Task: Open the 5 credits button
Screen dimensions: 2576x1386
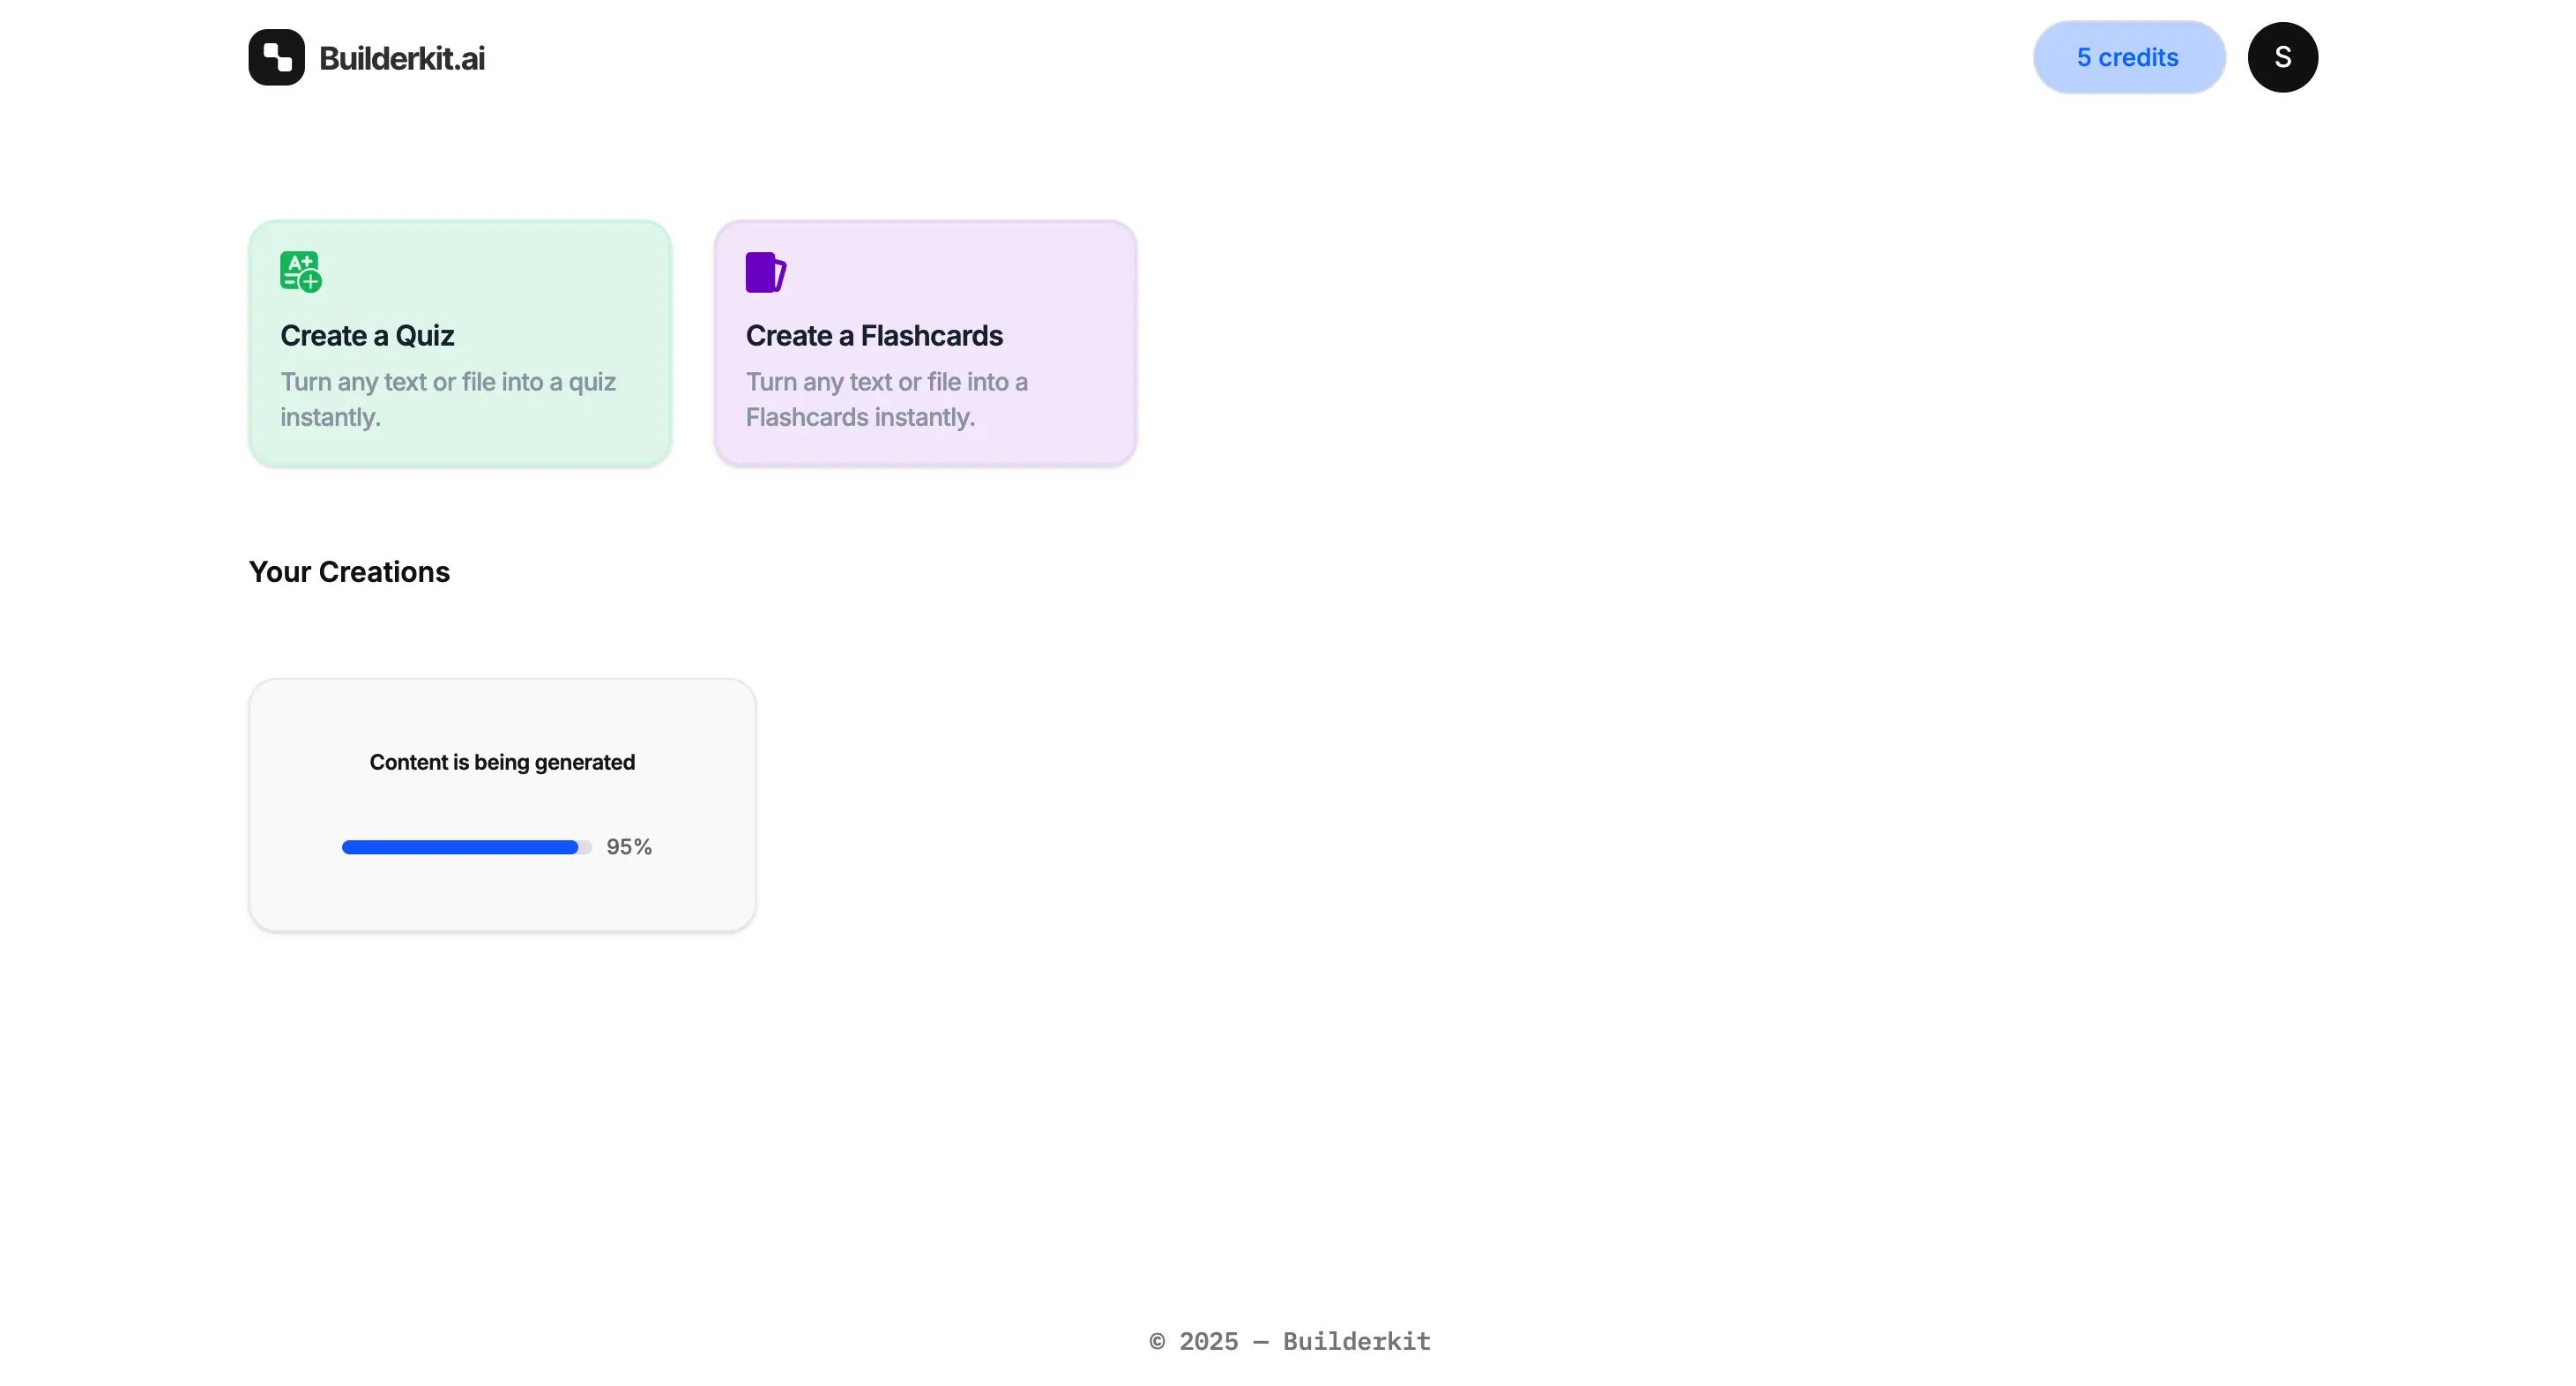Action: (x=2129, y=57)
